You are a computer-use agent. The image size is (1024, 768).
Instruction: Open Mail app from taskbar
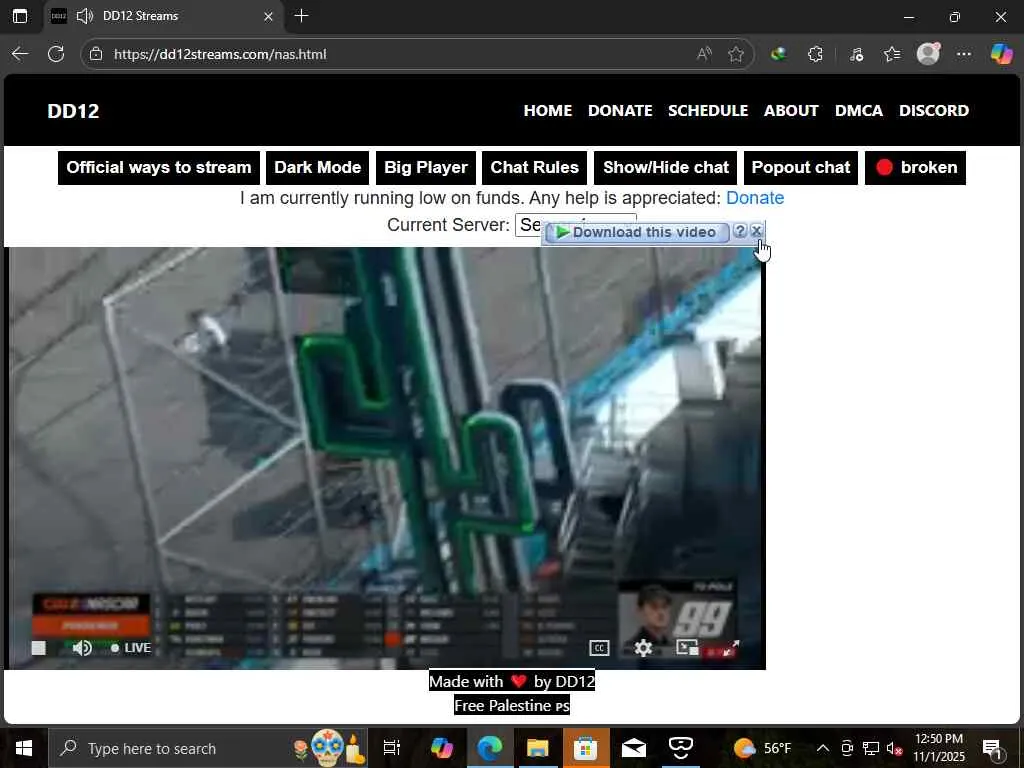click(x=633, y=748)
